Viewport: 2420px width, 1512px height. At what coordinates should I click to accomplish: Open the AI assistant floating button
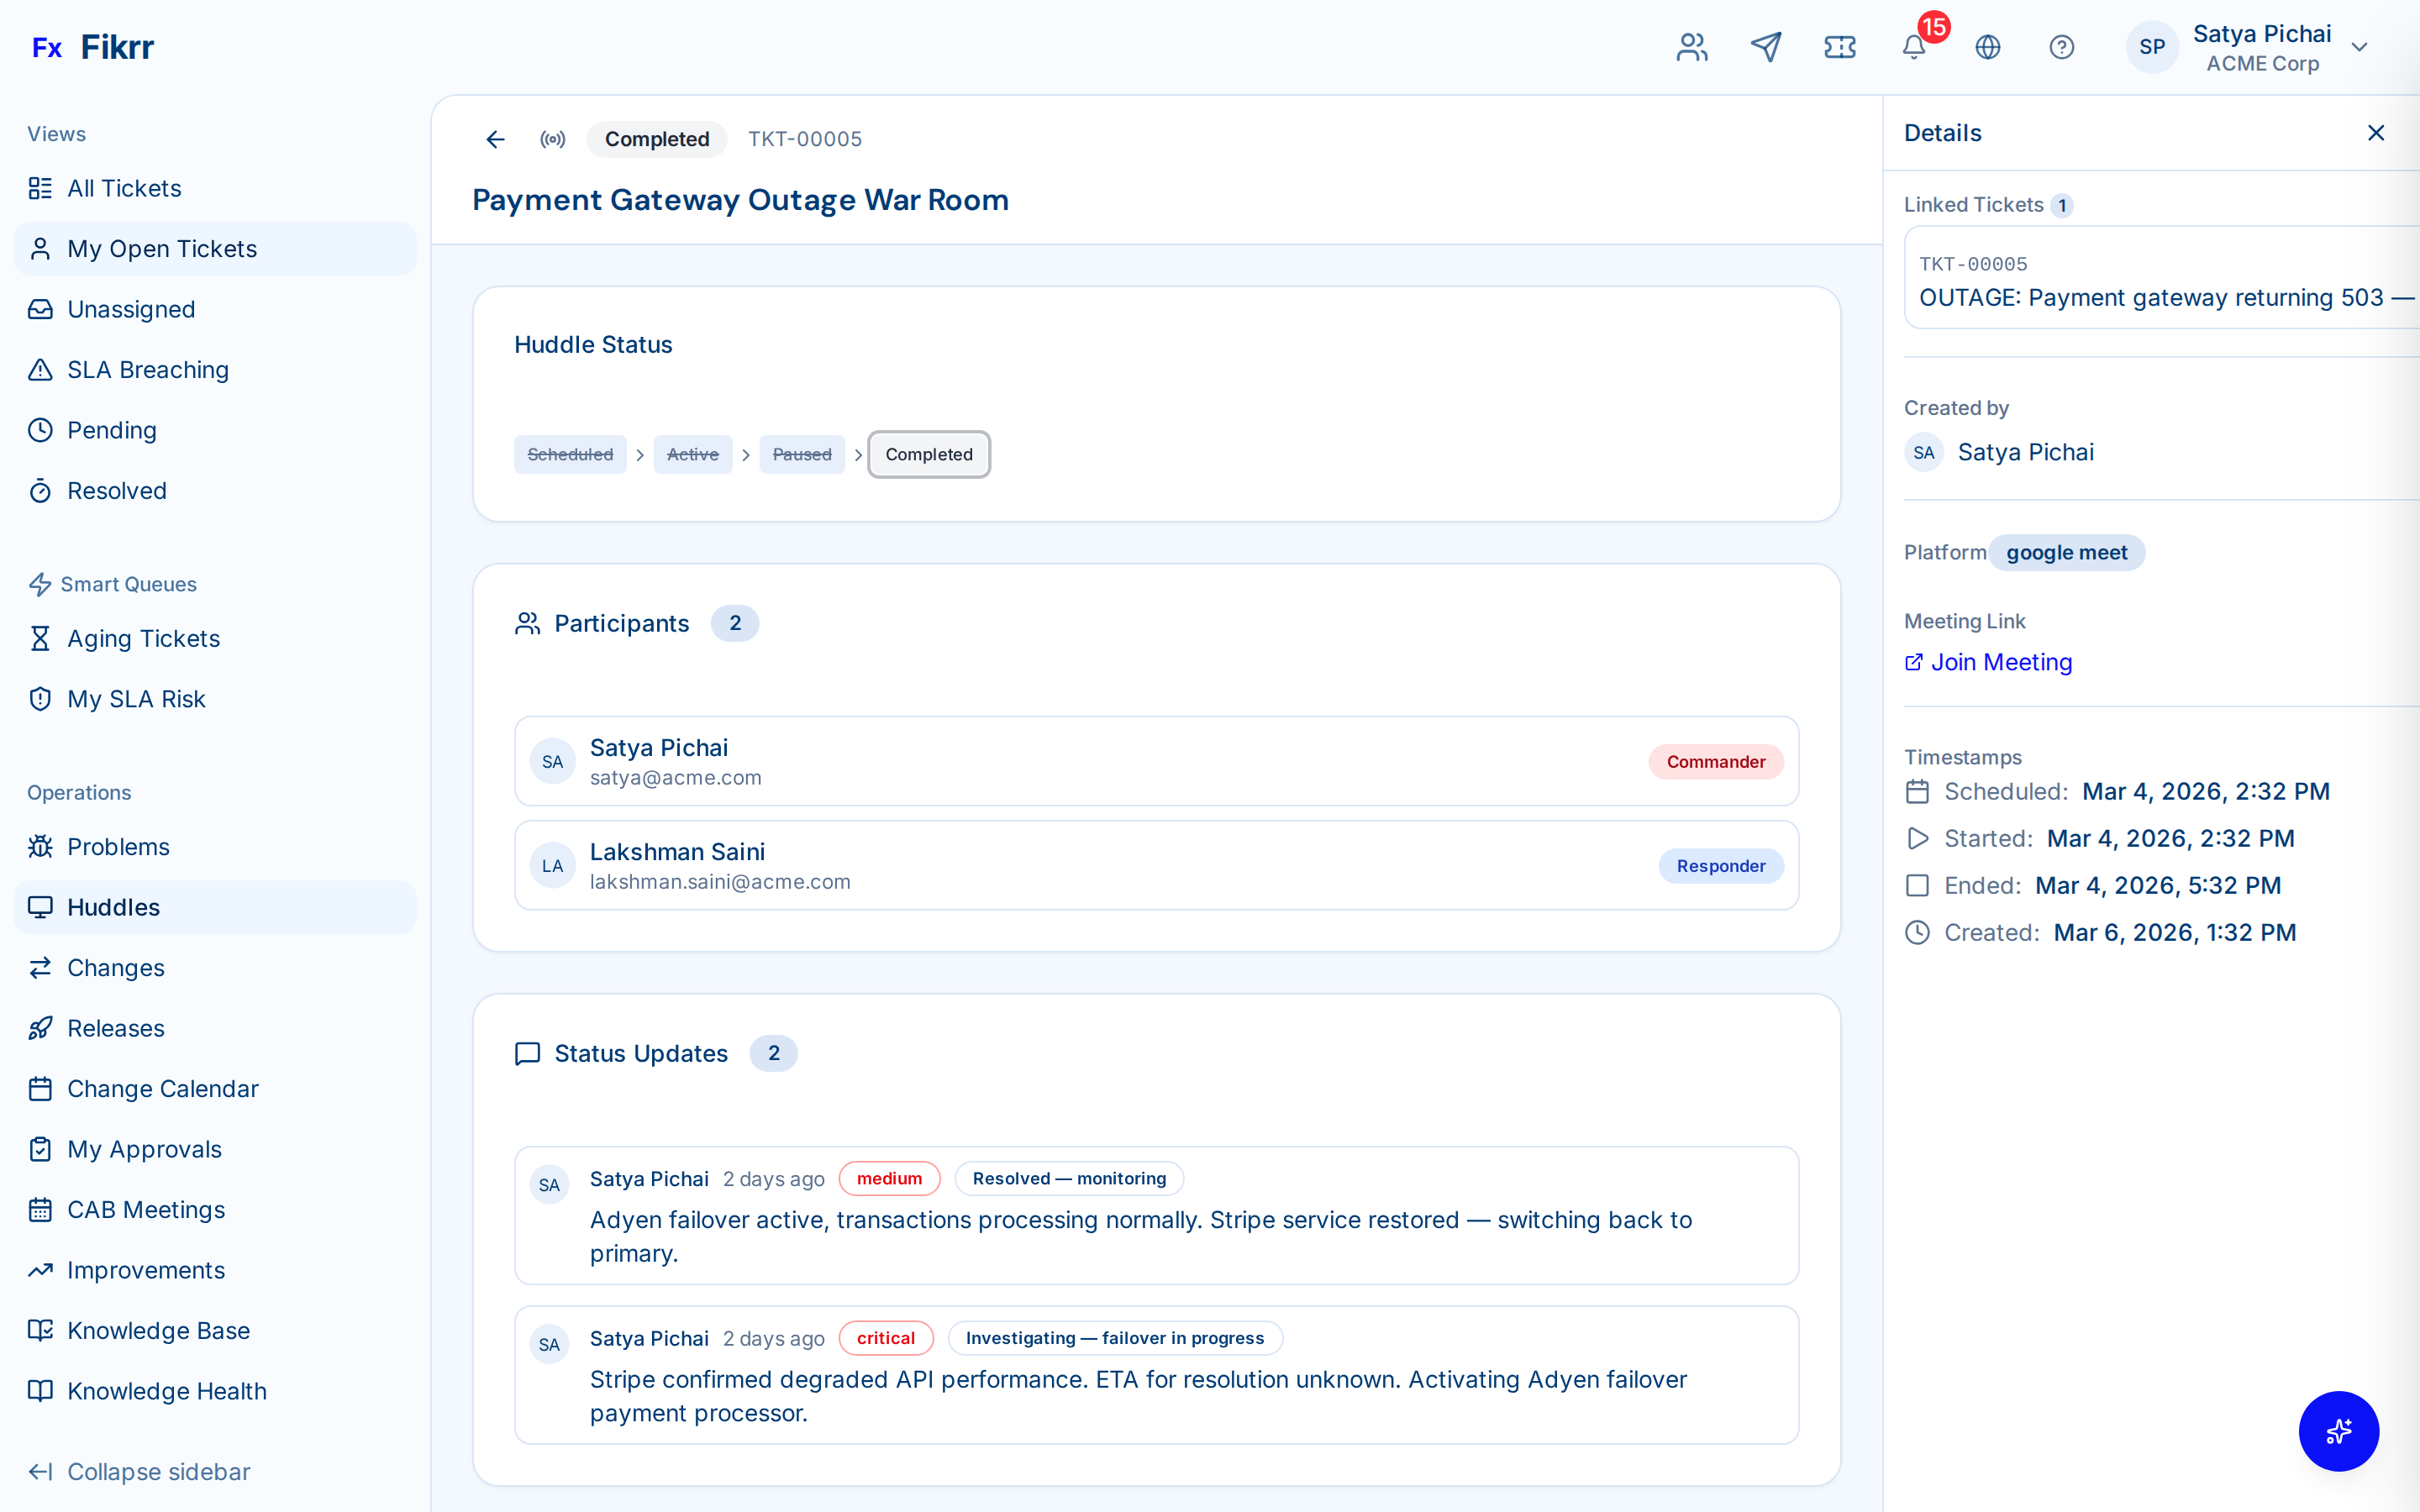[2338, 1431]
